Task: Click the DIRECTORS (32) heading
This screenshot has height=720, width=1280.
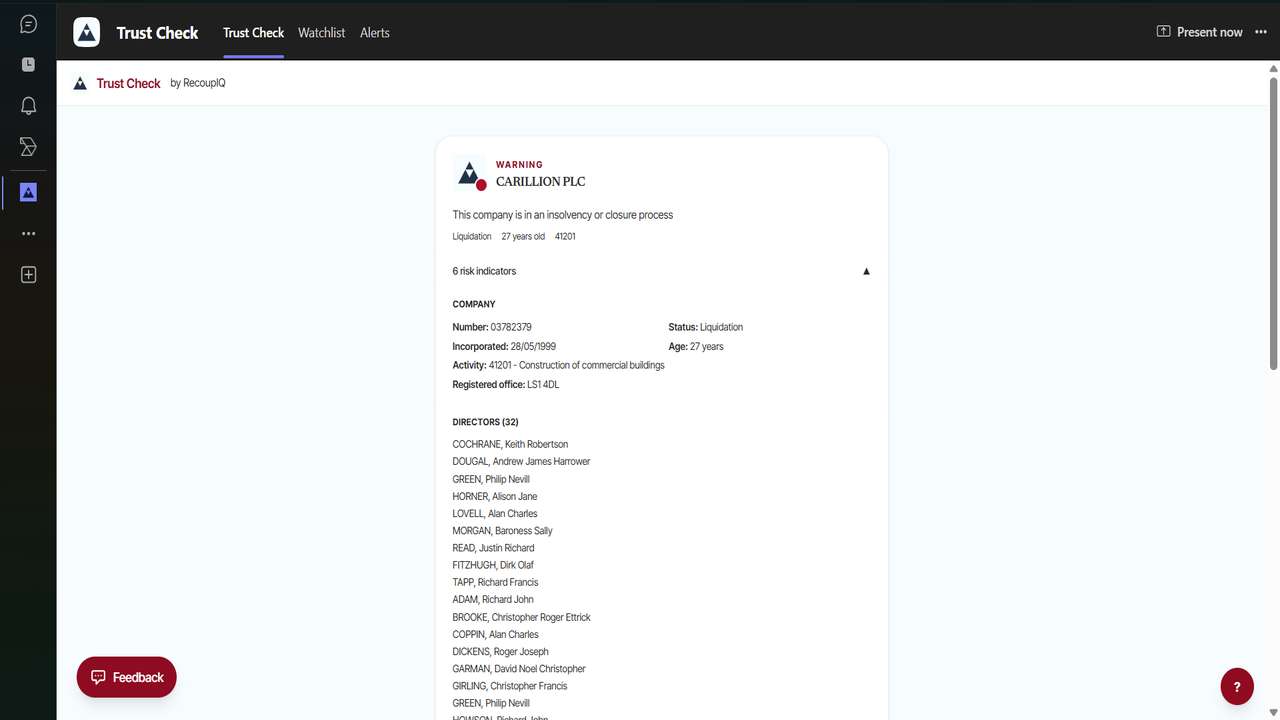Action: point(485,422)
